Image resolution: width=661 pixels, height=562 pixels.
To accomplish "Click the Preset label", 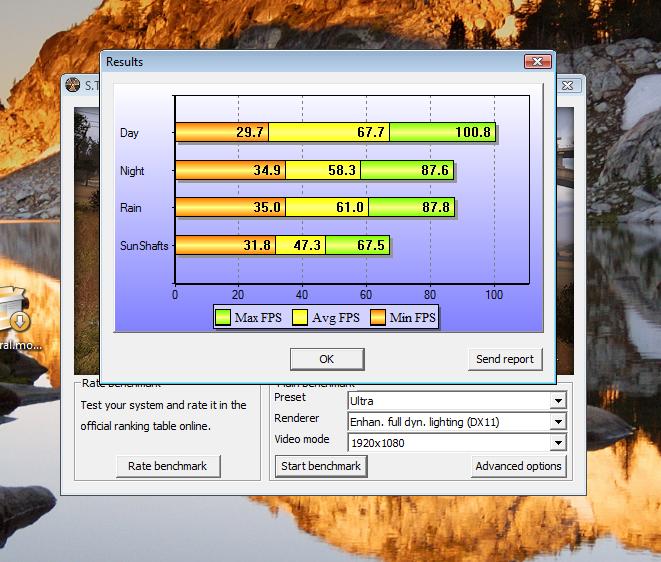I will pos(290,397).
